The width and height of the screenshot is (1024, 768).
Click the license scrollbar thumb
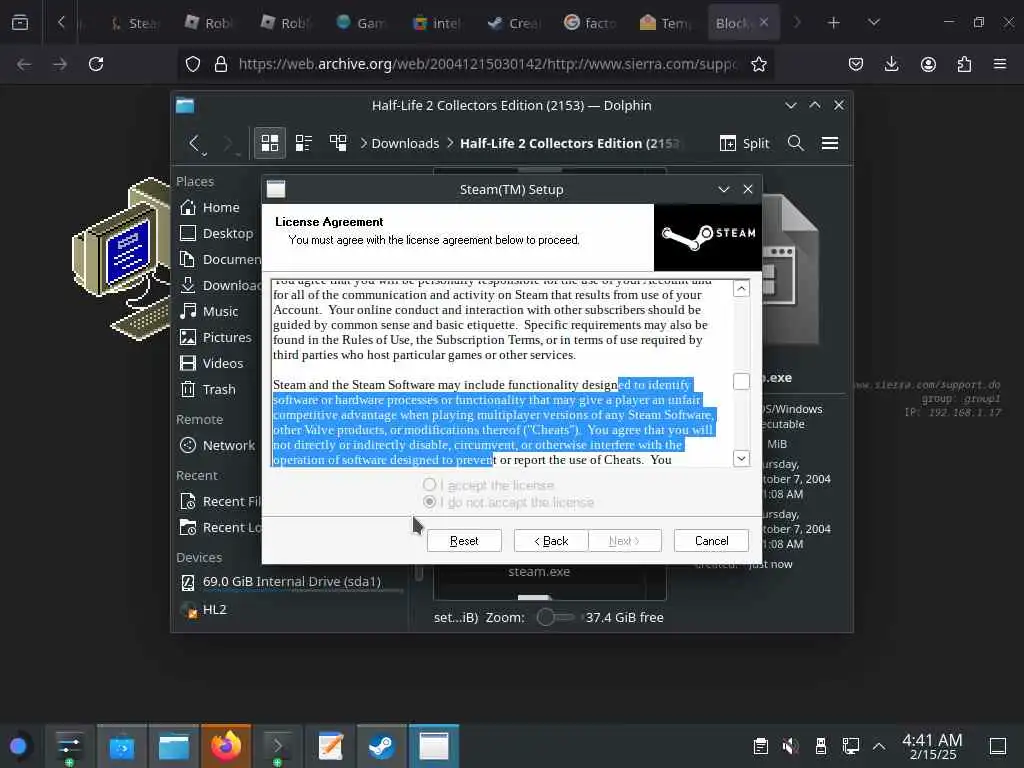[741, 381]
